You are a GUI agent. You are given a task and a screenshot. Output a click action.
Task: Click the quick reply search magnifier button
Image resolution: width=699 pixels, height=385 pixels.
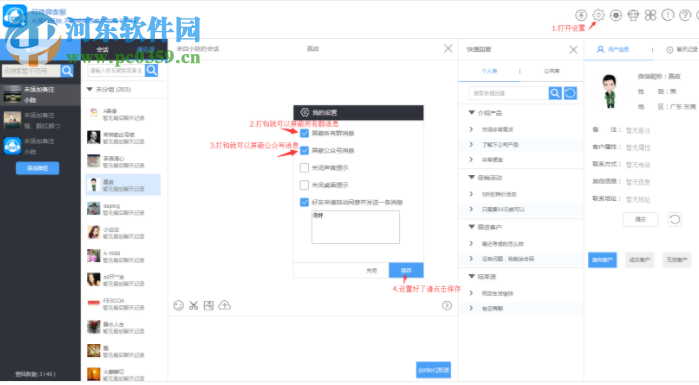pos(555,93)
